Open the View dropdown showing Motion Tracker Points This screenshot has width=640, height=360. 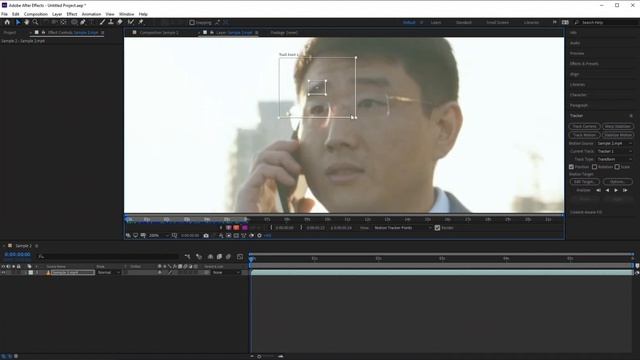click(402, 228)
